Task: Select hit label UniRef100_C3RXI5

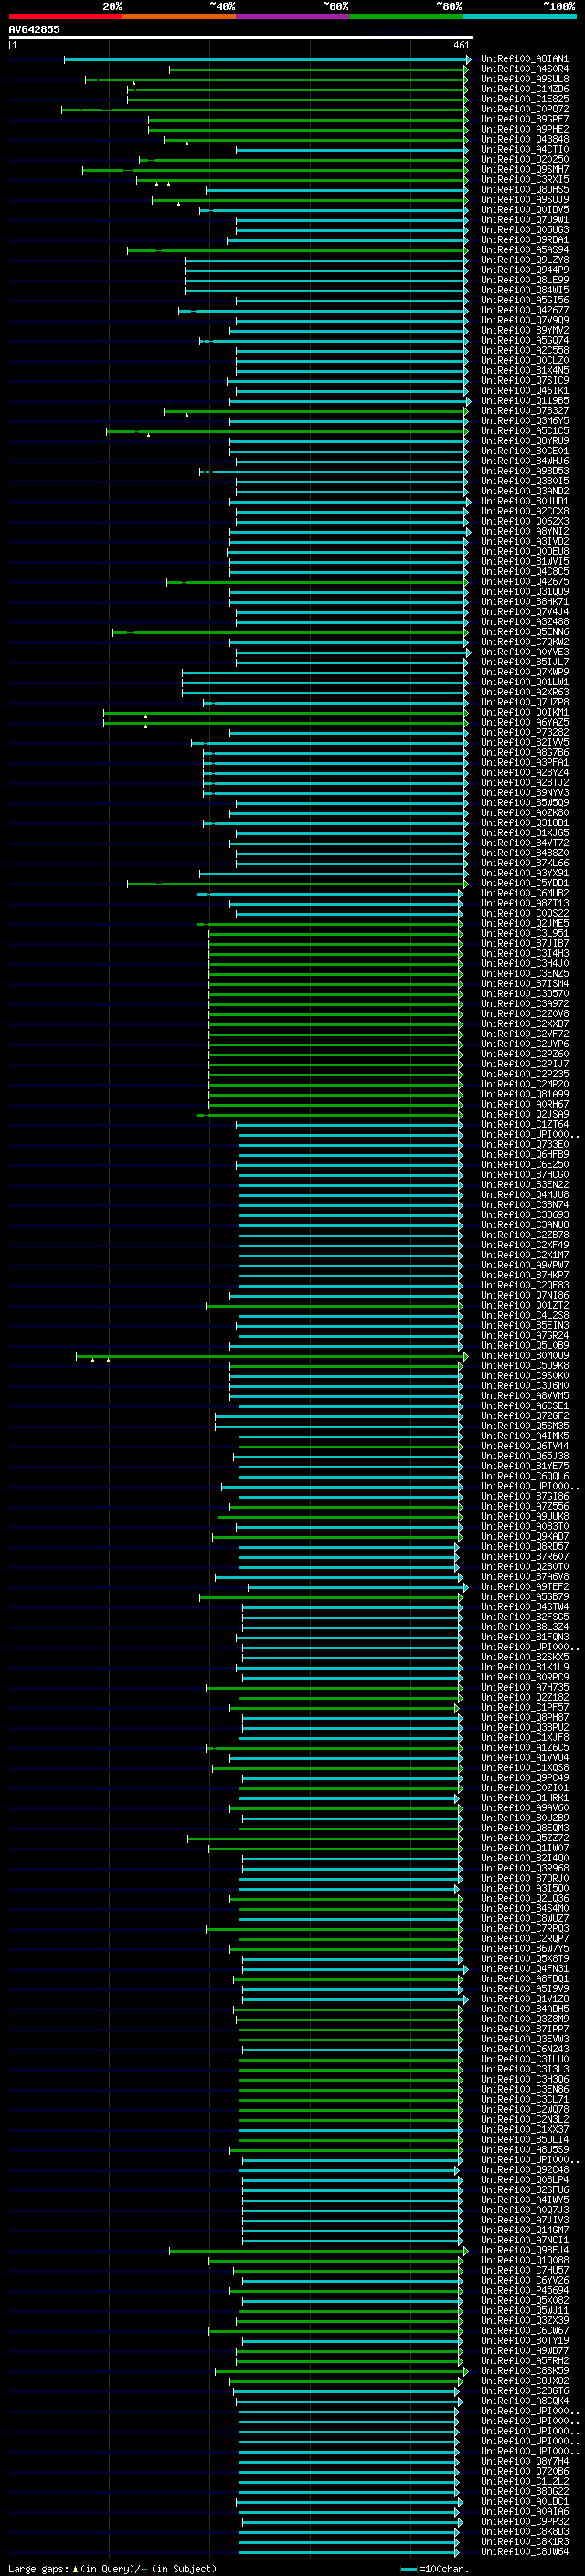Action: click(524, 179)
